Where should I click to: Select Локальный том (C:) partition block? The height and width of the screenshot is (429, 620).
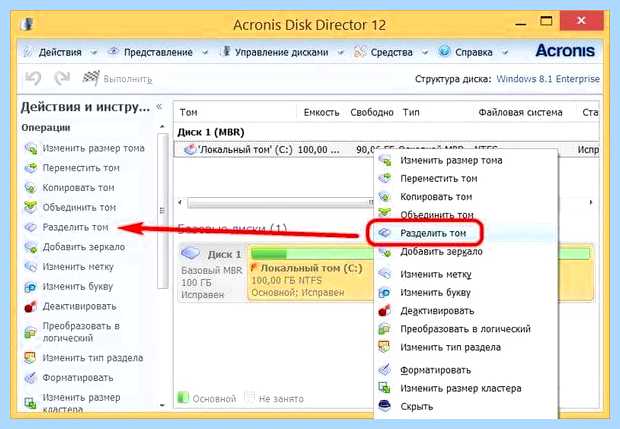[310, 272]
